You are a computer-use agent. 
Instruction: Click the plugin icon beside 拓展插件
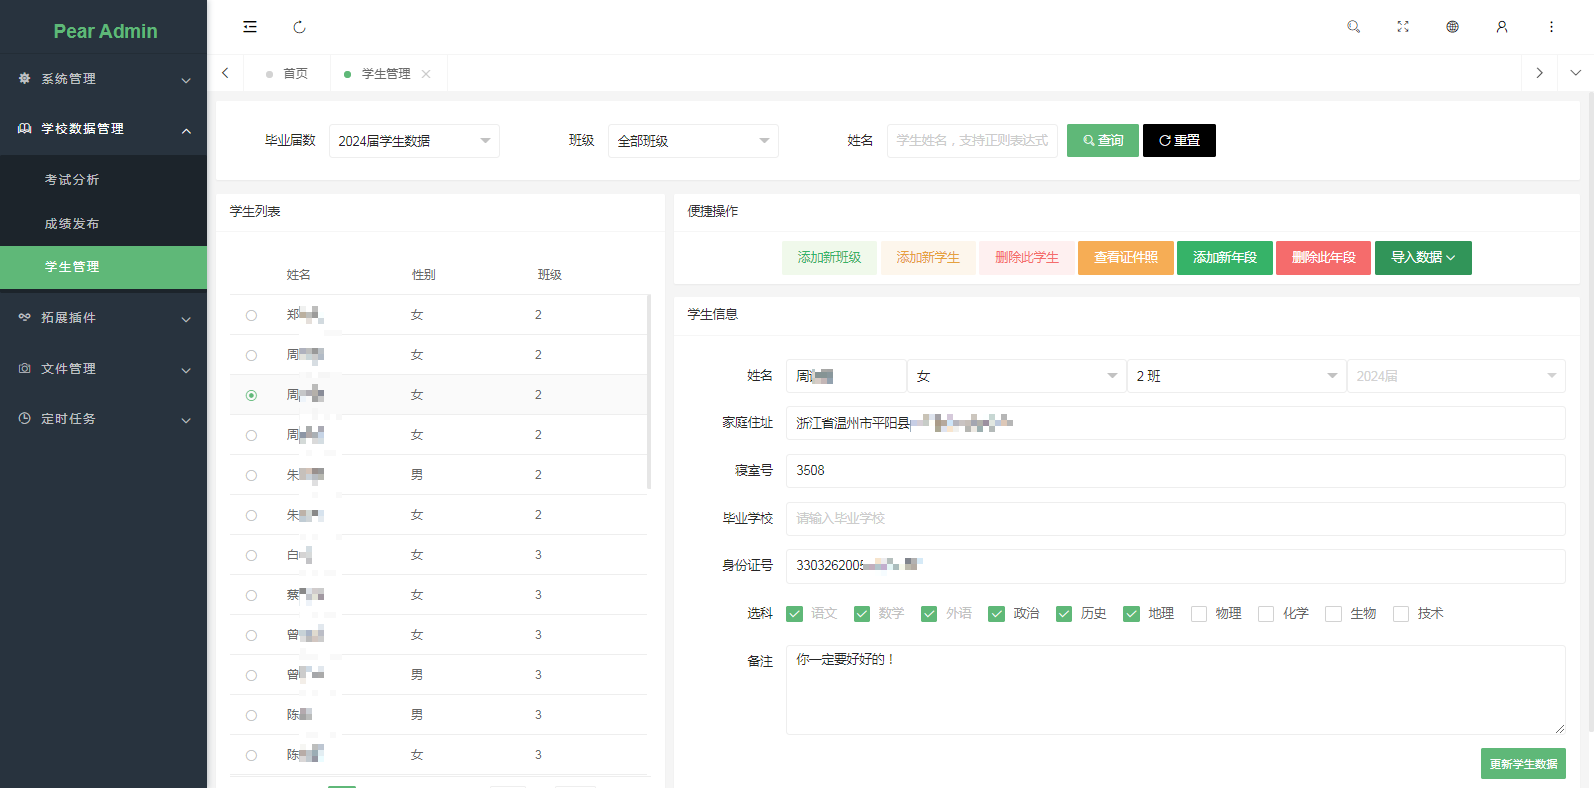[25, 317]
